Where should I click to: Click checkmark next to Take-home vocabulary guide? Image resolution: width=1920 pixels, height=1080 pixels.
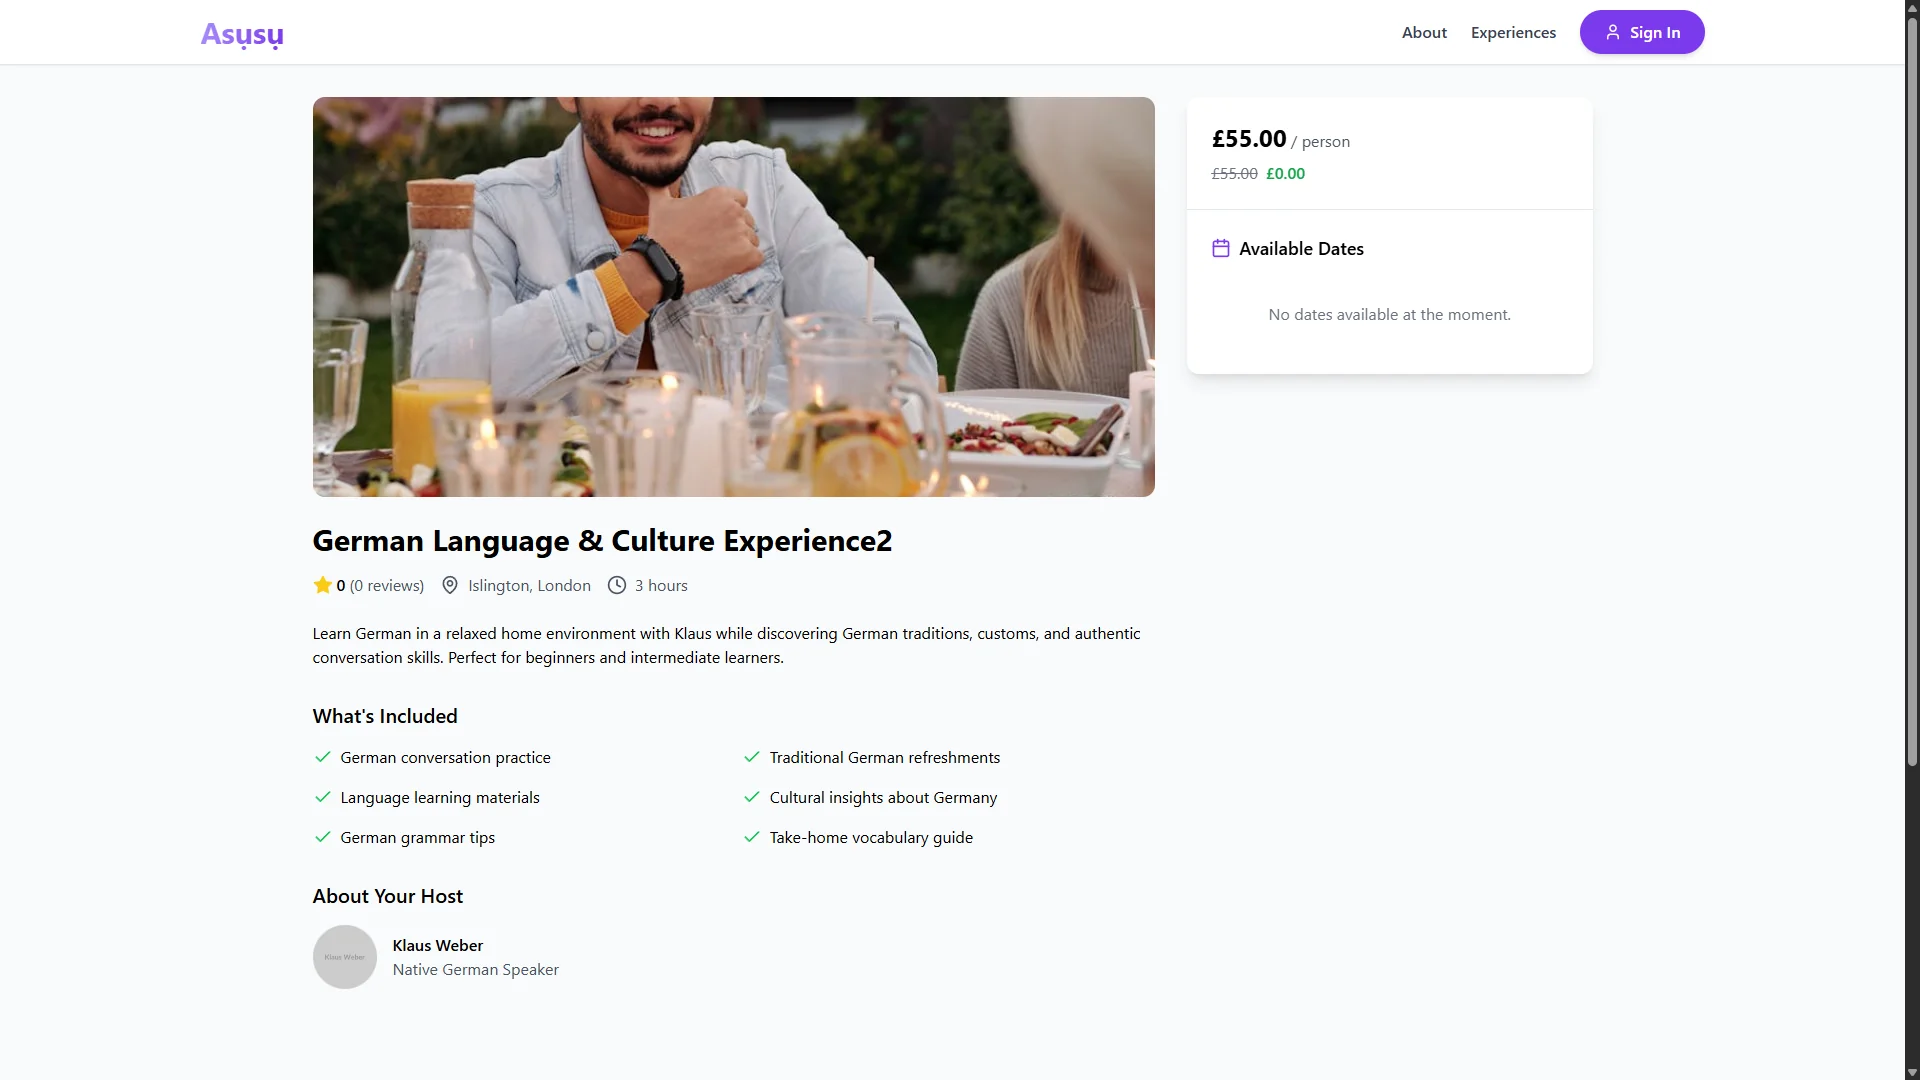752,837
